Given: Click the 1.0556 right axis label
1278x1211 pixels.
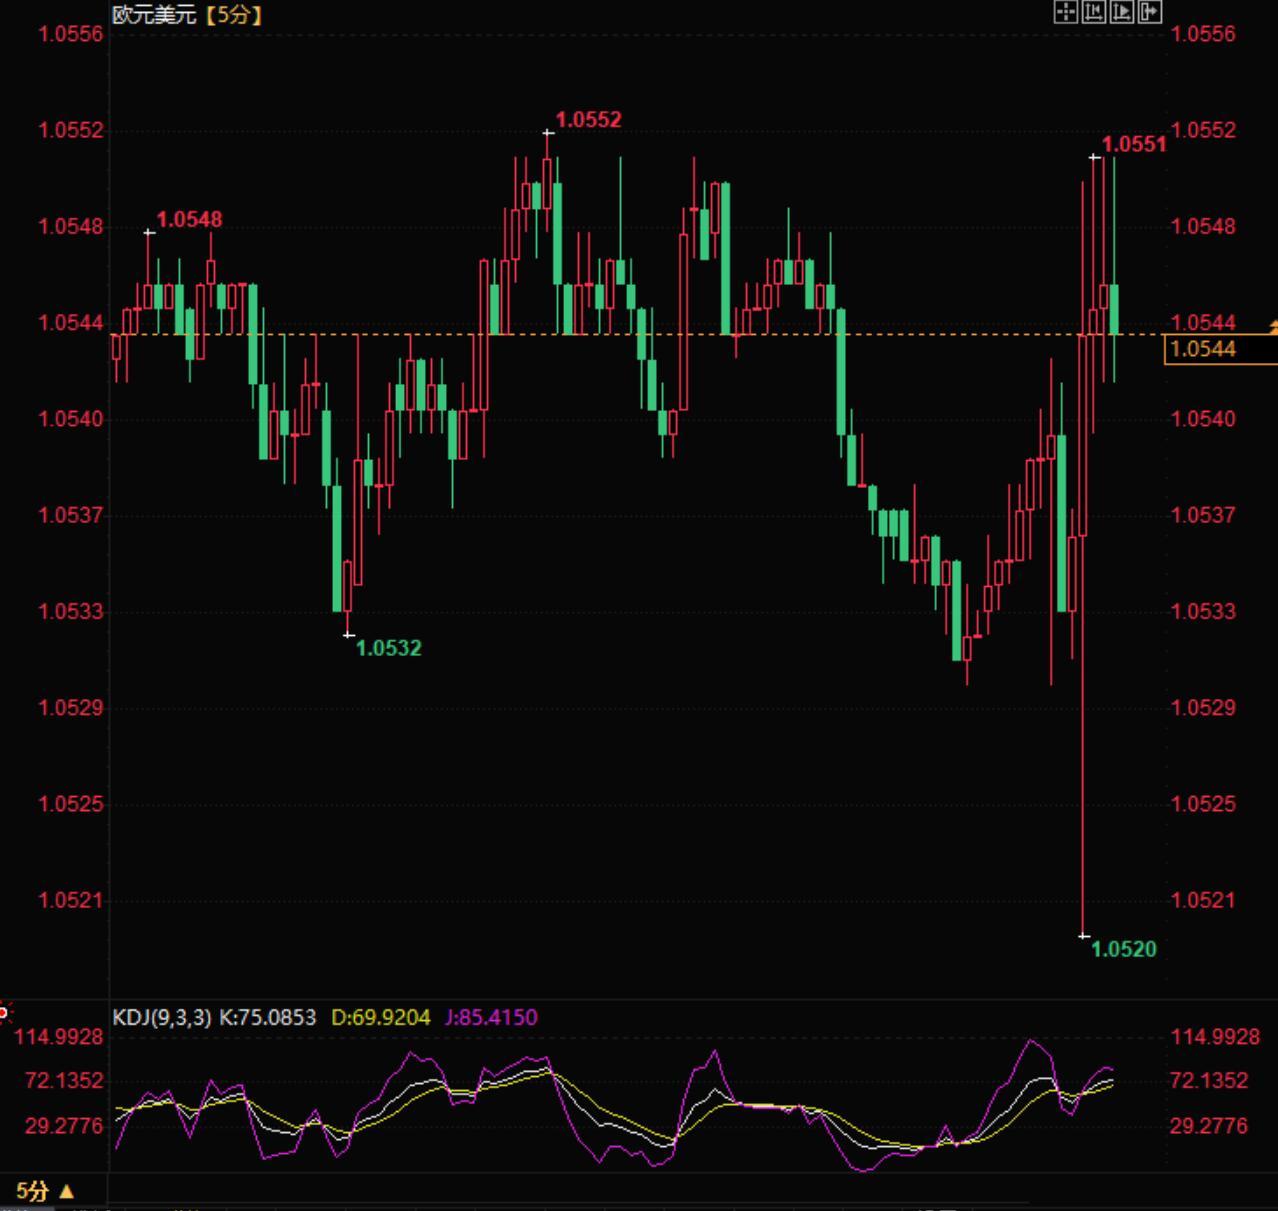Looking at the screenshot, I should coord(1203,34).
